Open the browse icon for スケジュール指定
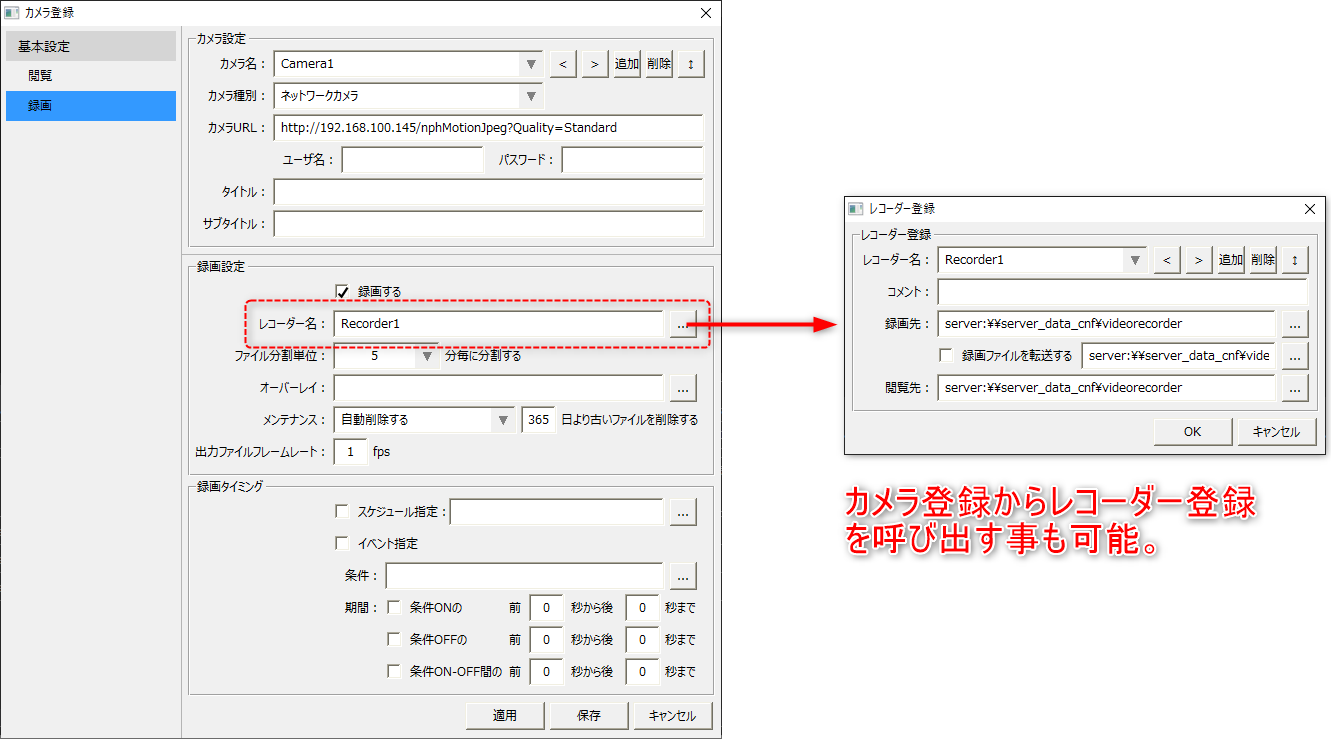Viewport: 1331px width, 739px height. 683,511
